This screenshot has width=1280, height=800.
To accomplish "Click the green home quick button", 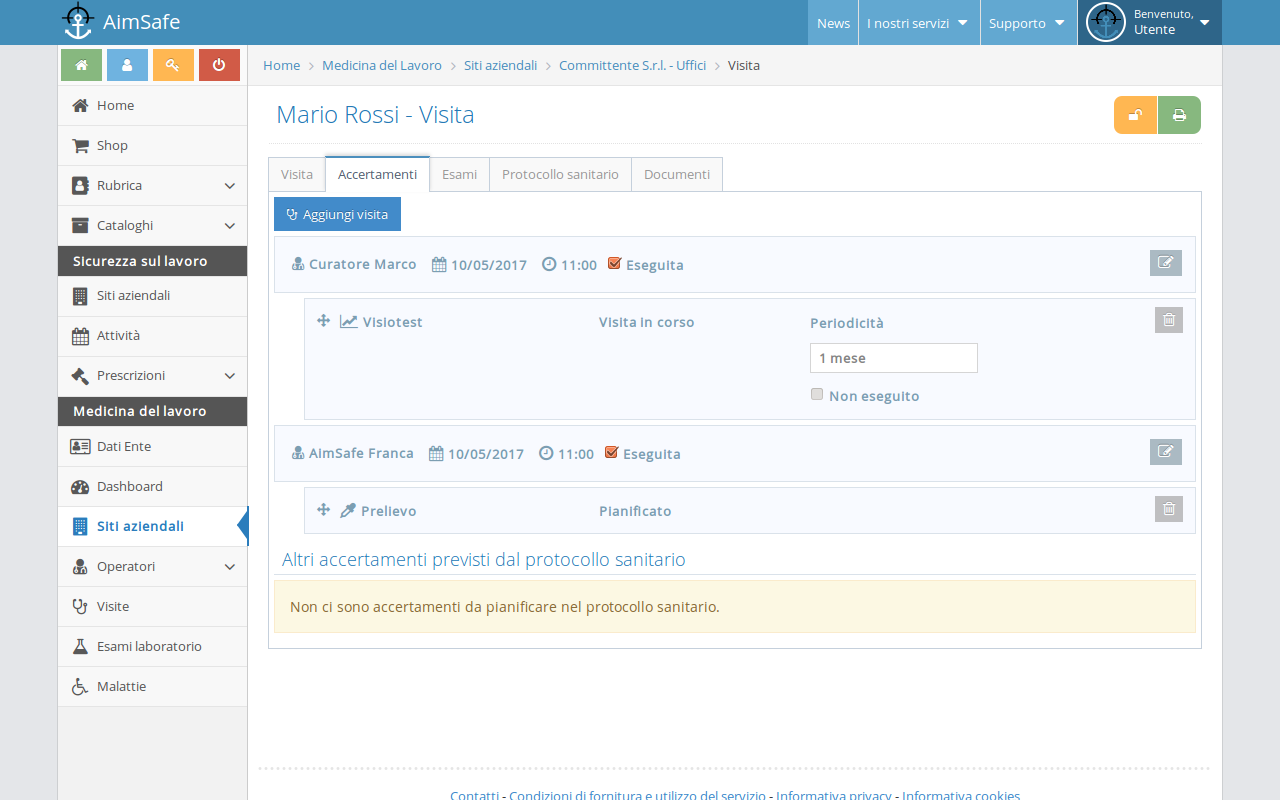I will [x=81, y=64].
